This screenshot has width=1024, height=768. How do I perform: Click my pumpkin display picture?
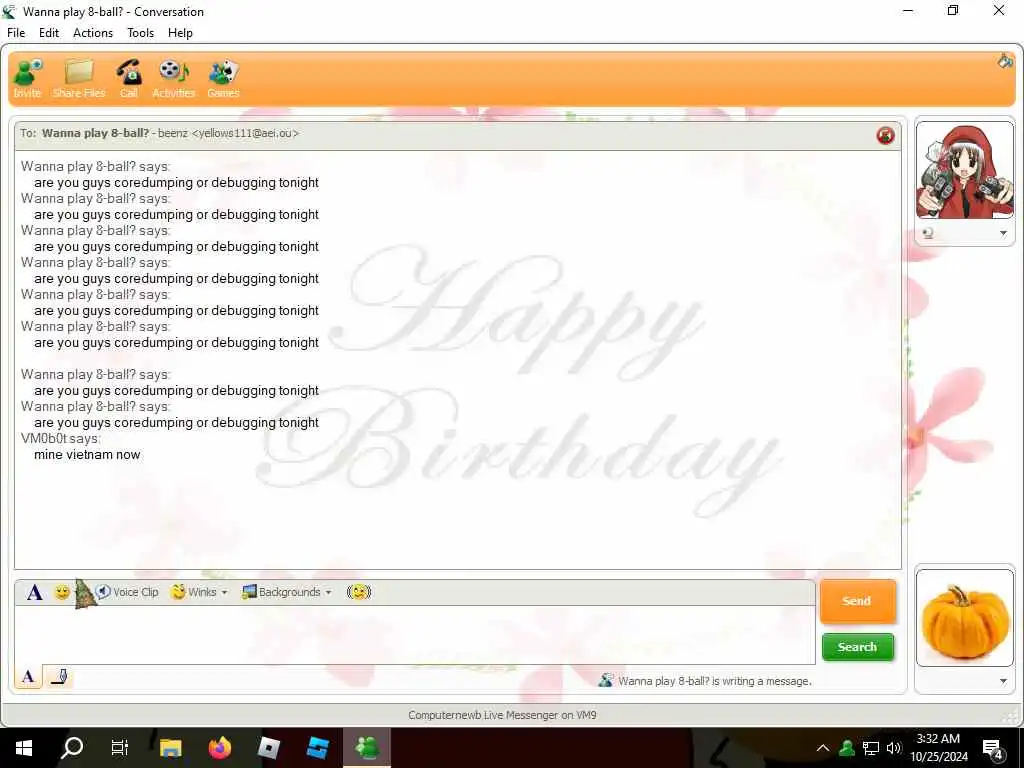tap(965, 618)
